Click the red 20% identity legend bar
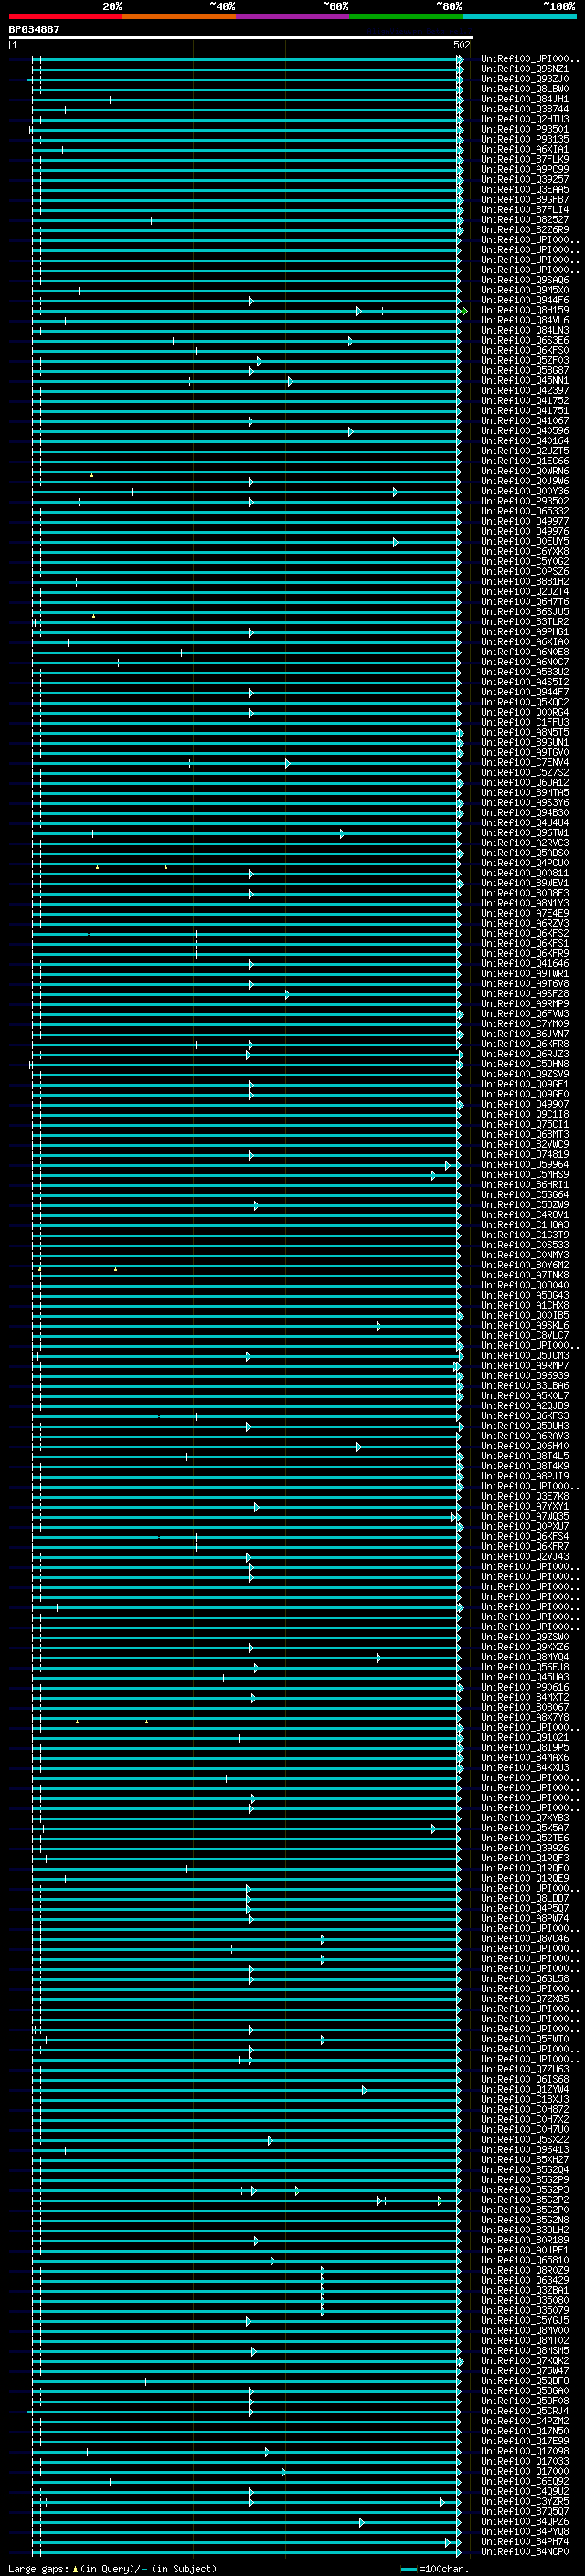This screenshot has width=585, height=2576. click(x=65, y=16)
